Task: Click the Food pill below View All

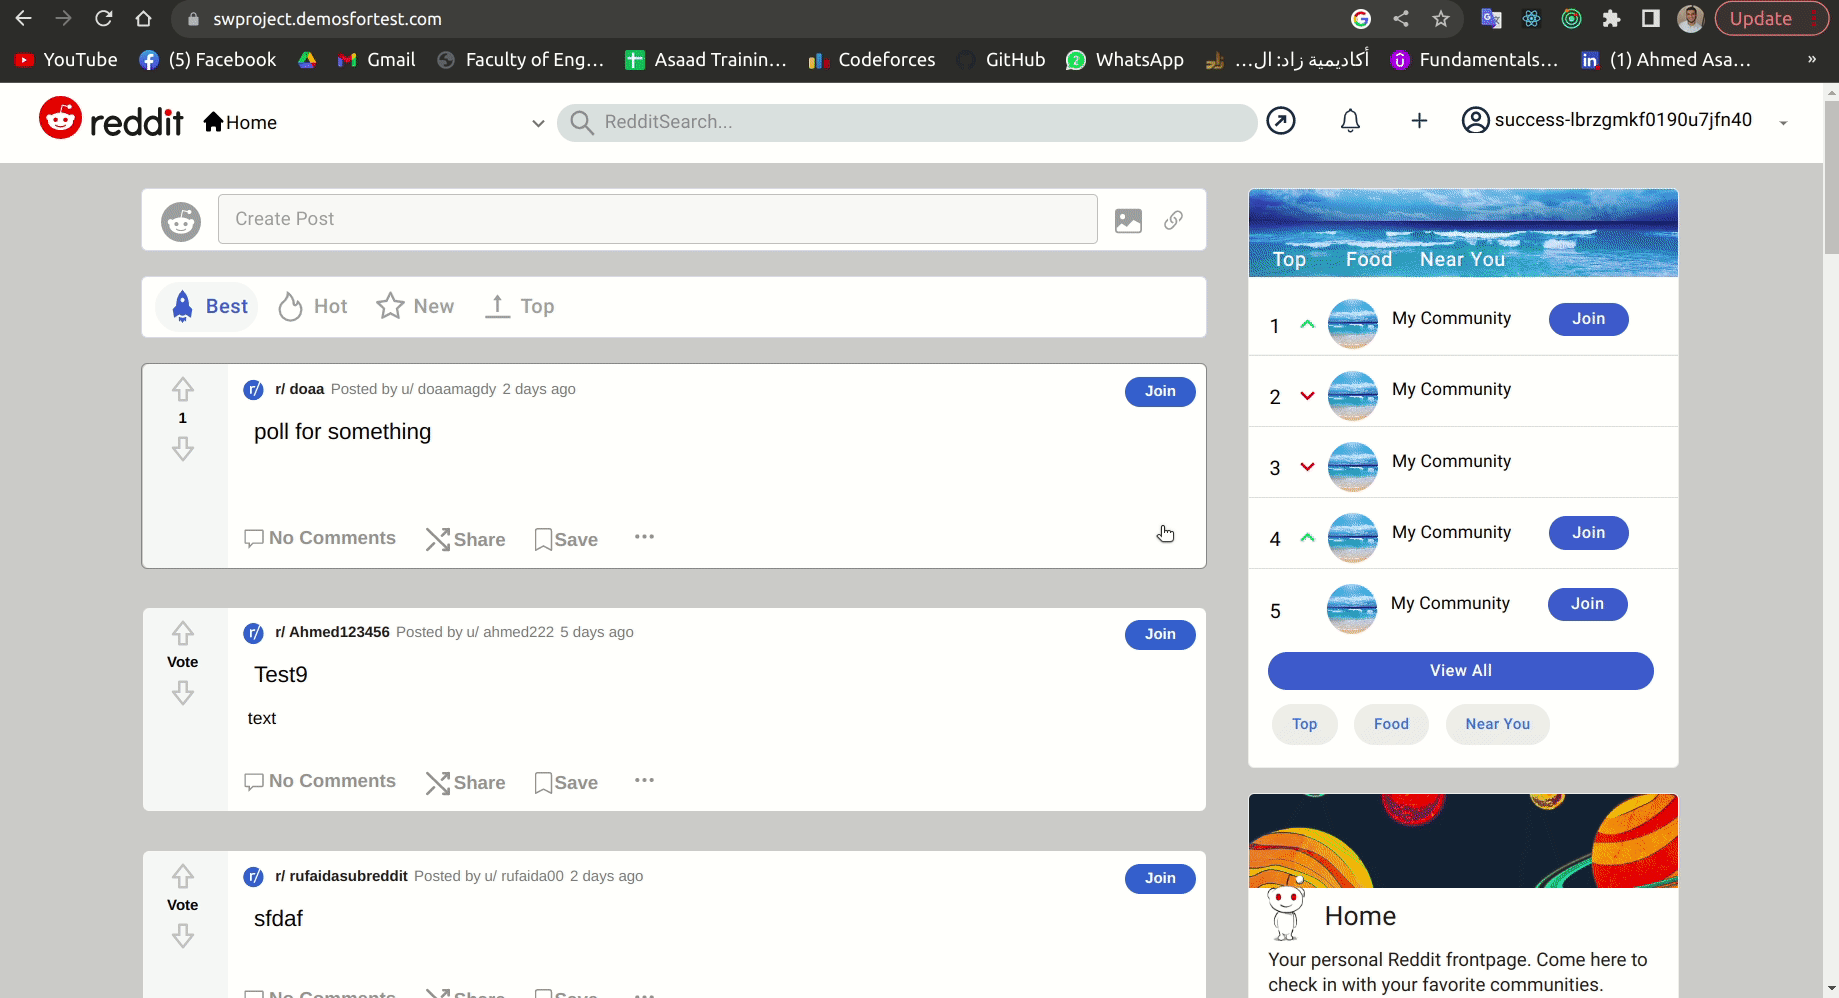Action: point(1391,724)
